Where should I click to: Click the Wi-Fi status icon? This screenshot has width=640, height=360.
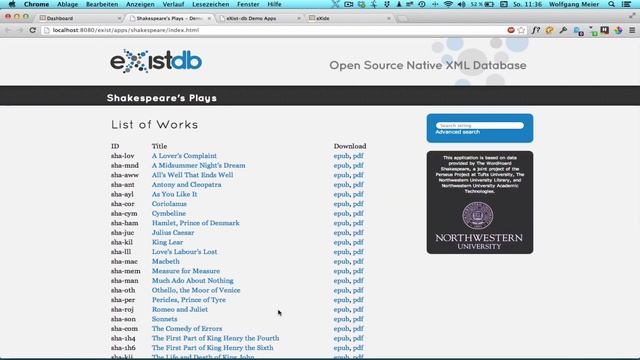pos(448,4)
